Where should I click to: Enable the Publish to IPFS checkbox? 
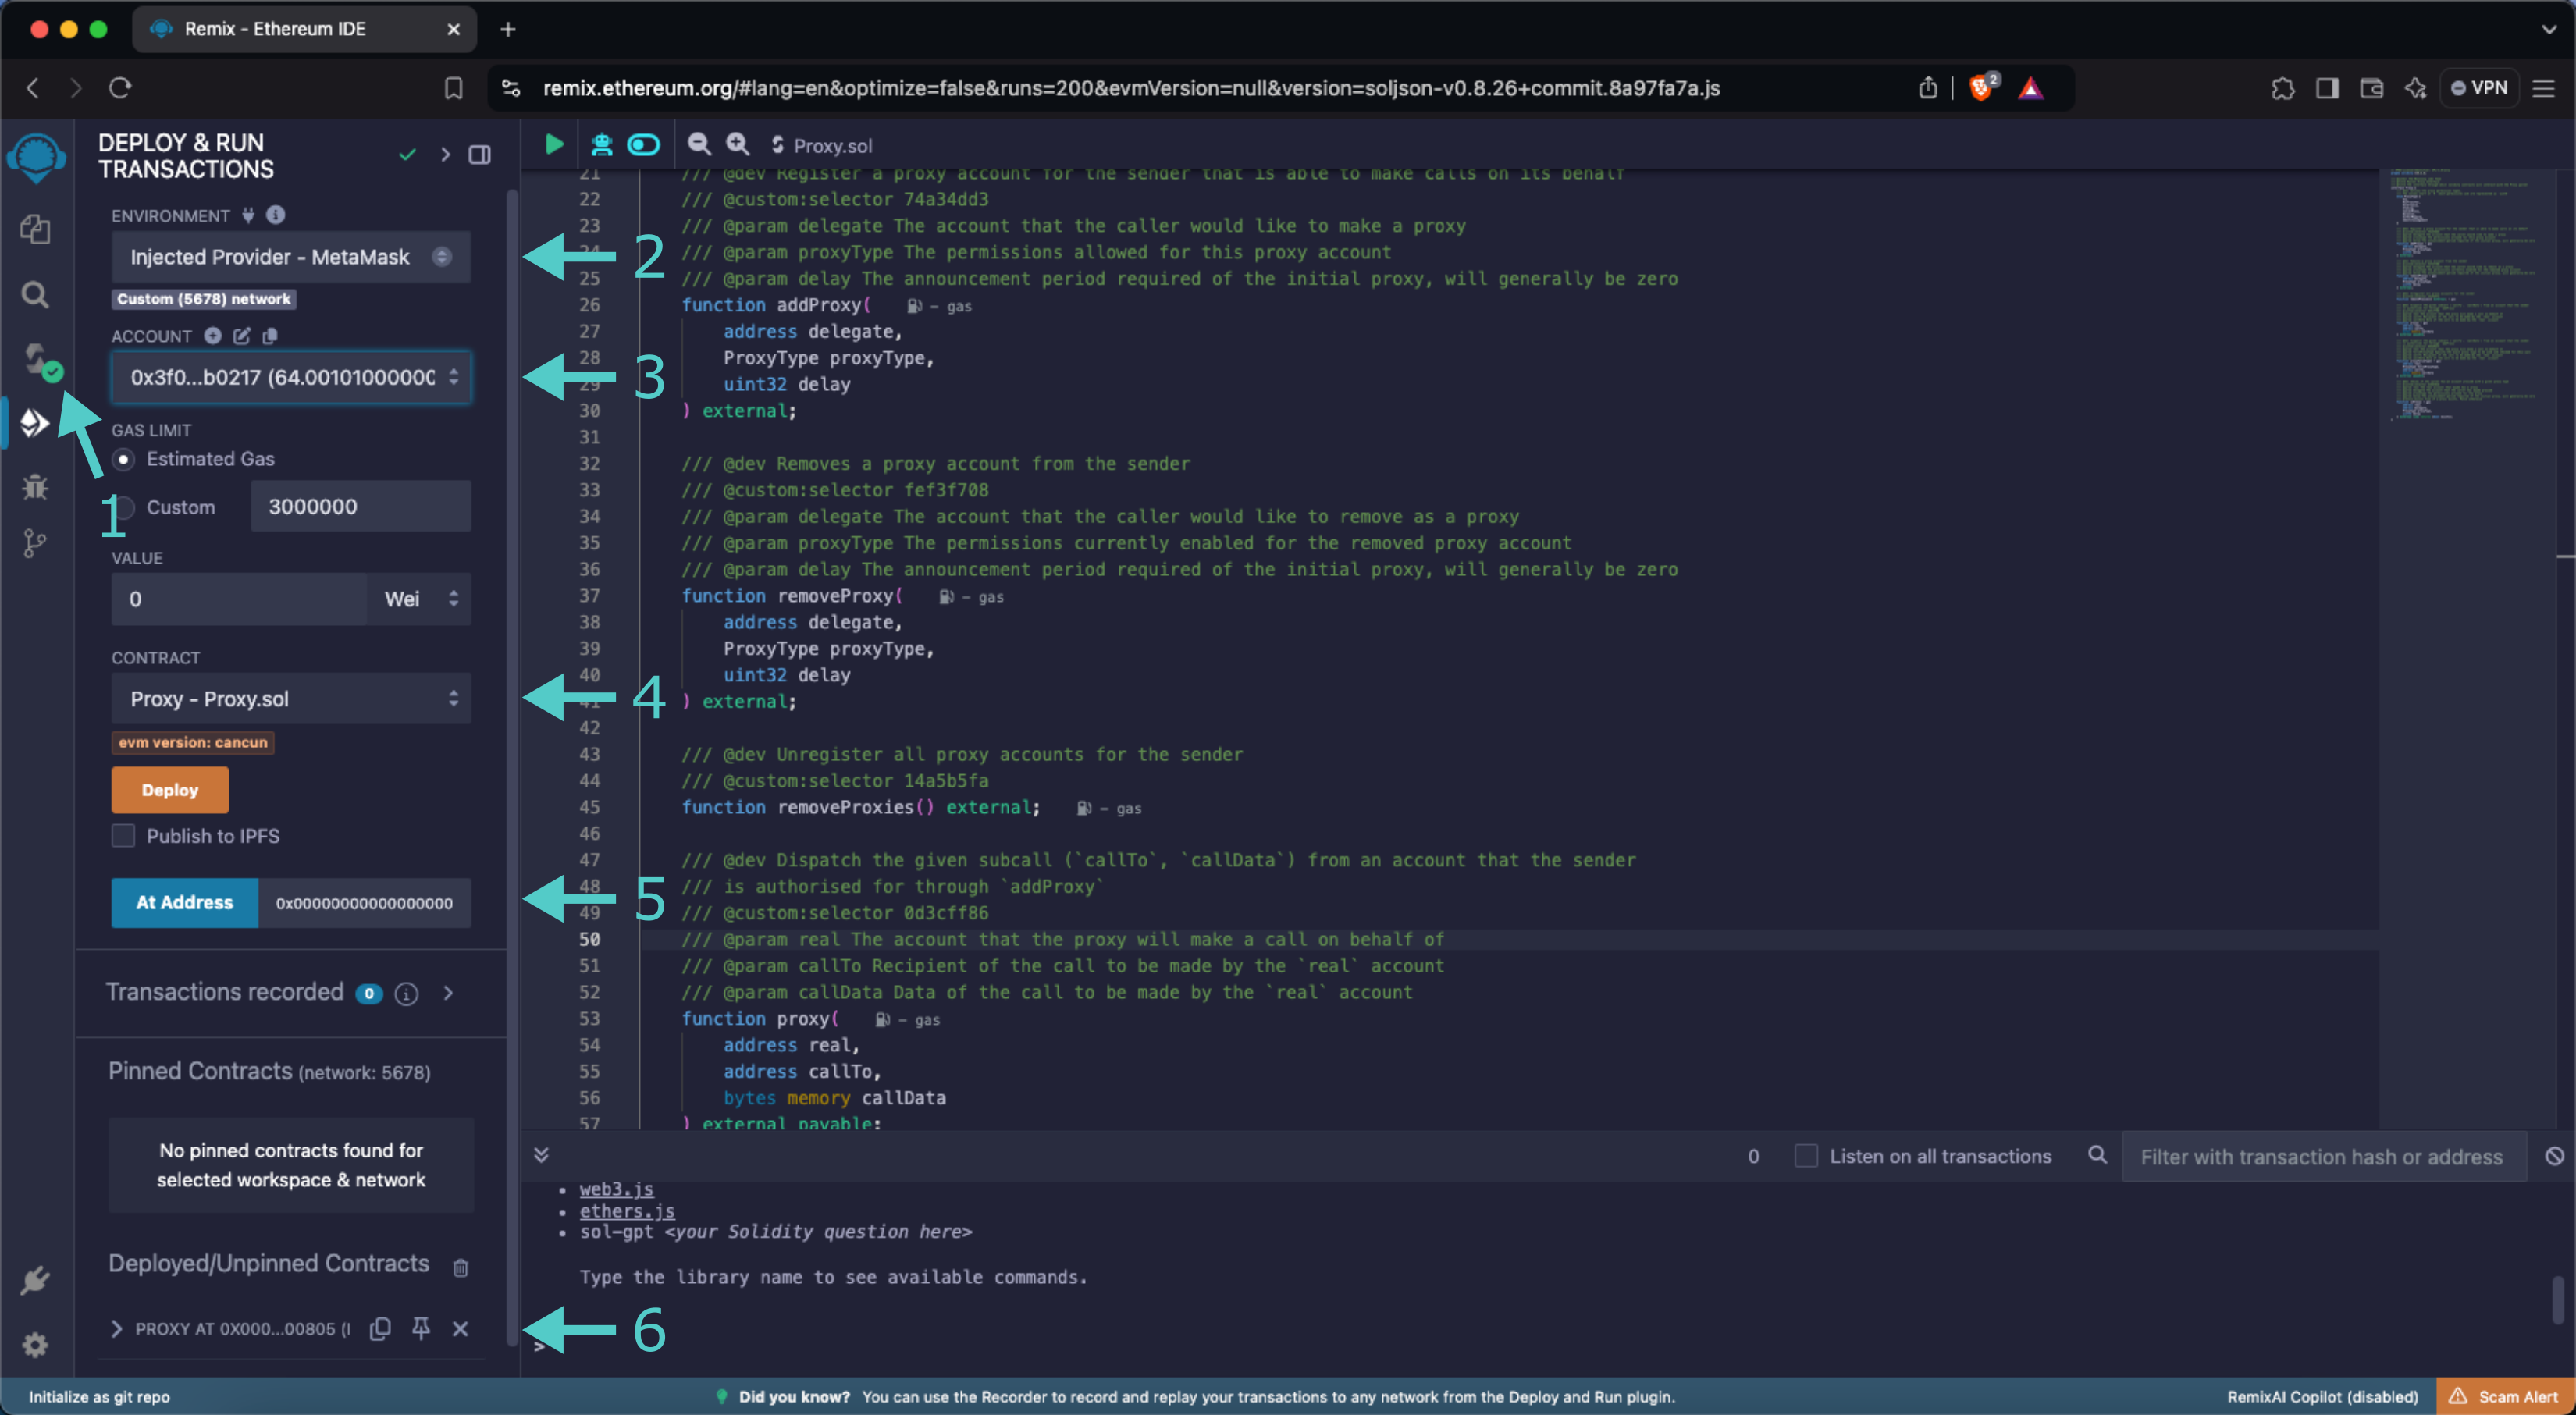click(123, 836)
